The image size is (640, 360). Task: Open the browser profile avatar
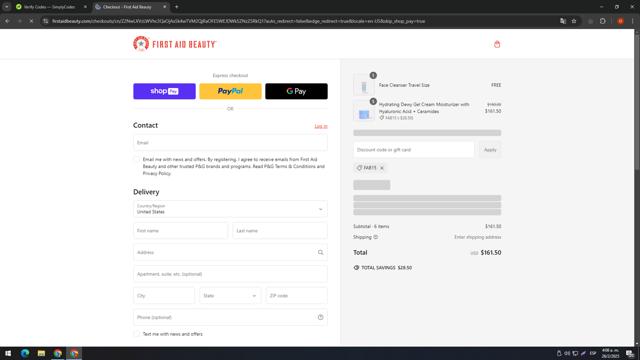pos(620,21)
